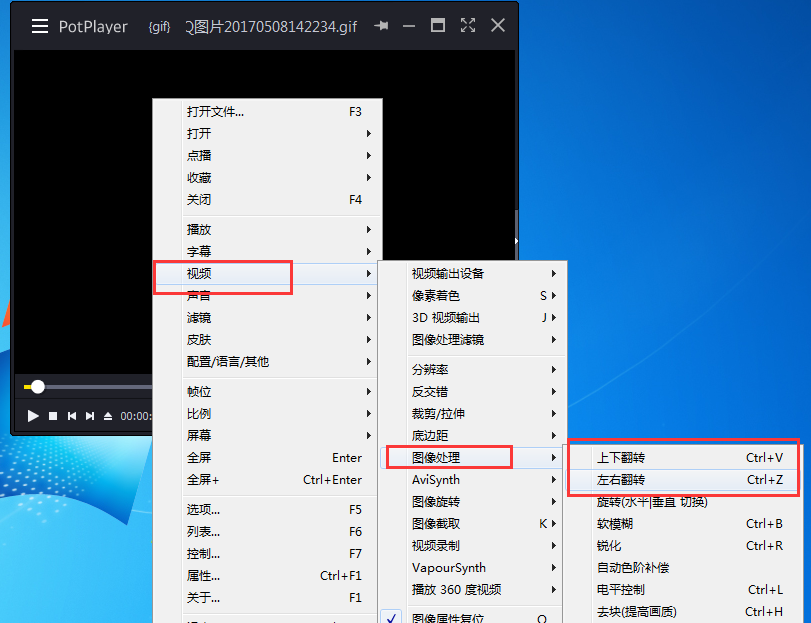
Task: Toggle the always-on-top pin icon
Action: (381, 26)
